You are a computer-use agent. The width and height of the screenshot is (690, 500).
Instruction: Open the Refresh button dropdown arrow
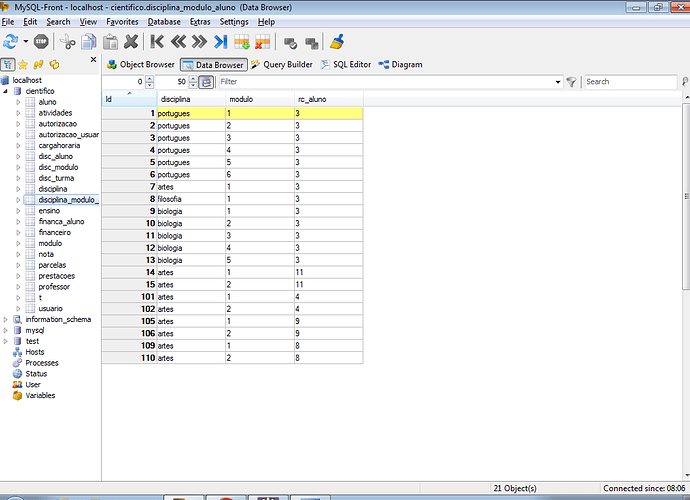point(26,42)
